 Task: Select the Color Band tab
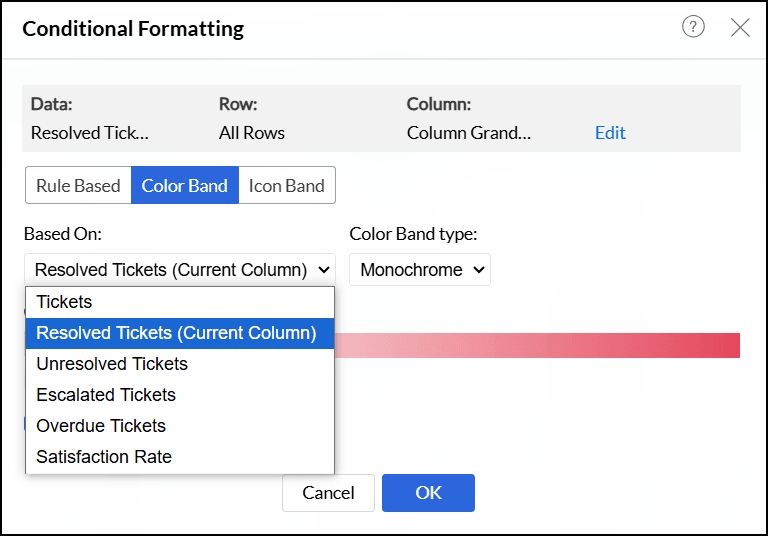click(x=185, y=185)
